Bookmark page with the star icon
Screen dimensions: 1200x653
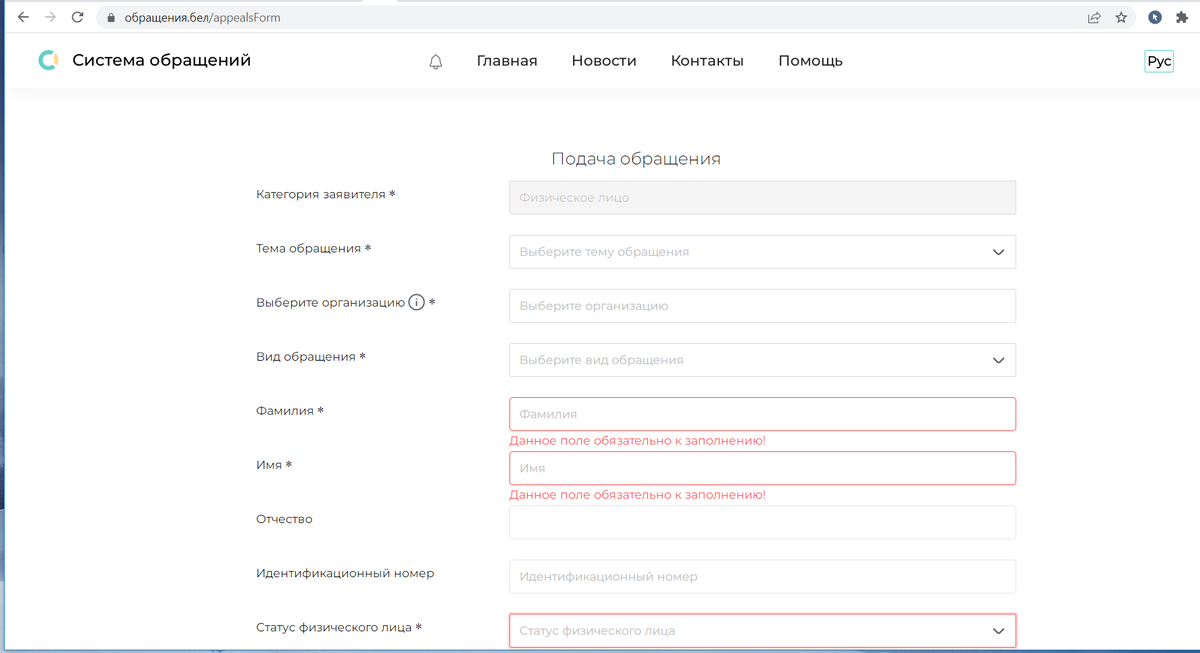[x=1121, y=17]
